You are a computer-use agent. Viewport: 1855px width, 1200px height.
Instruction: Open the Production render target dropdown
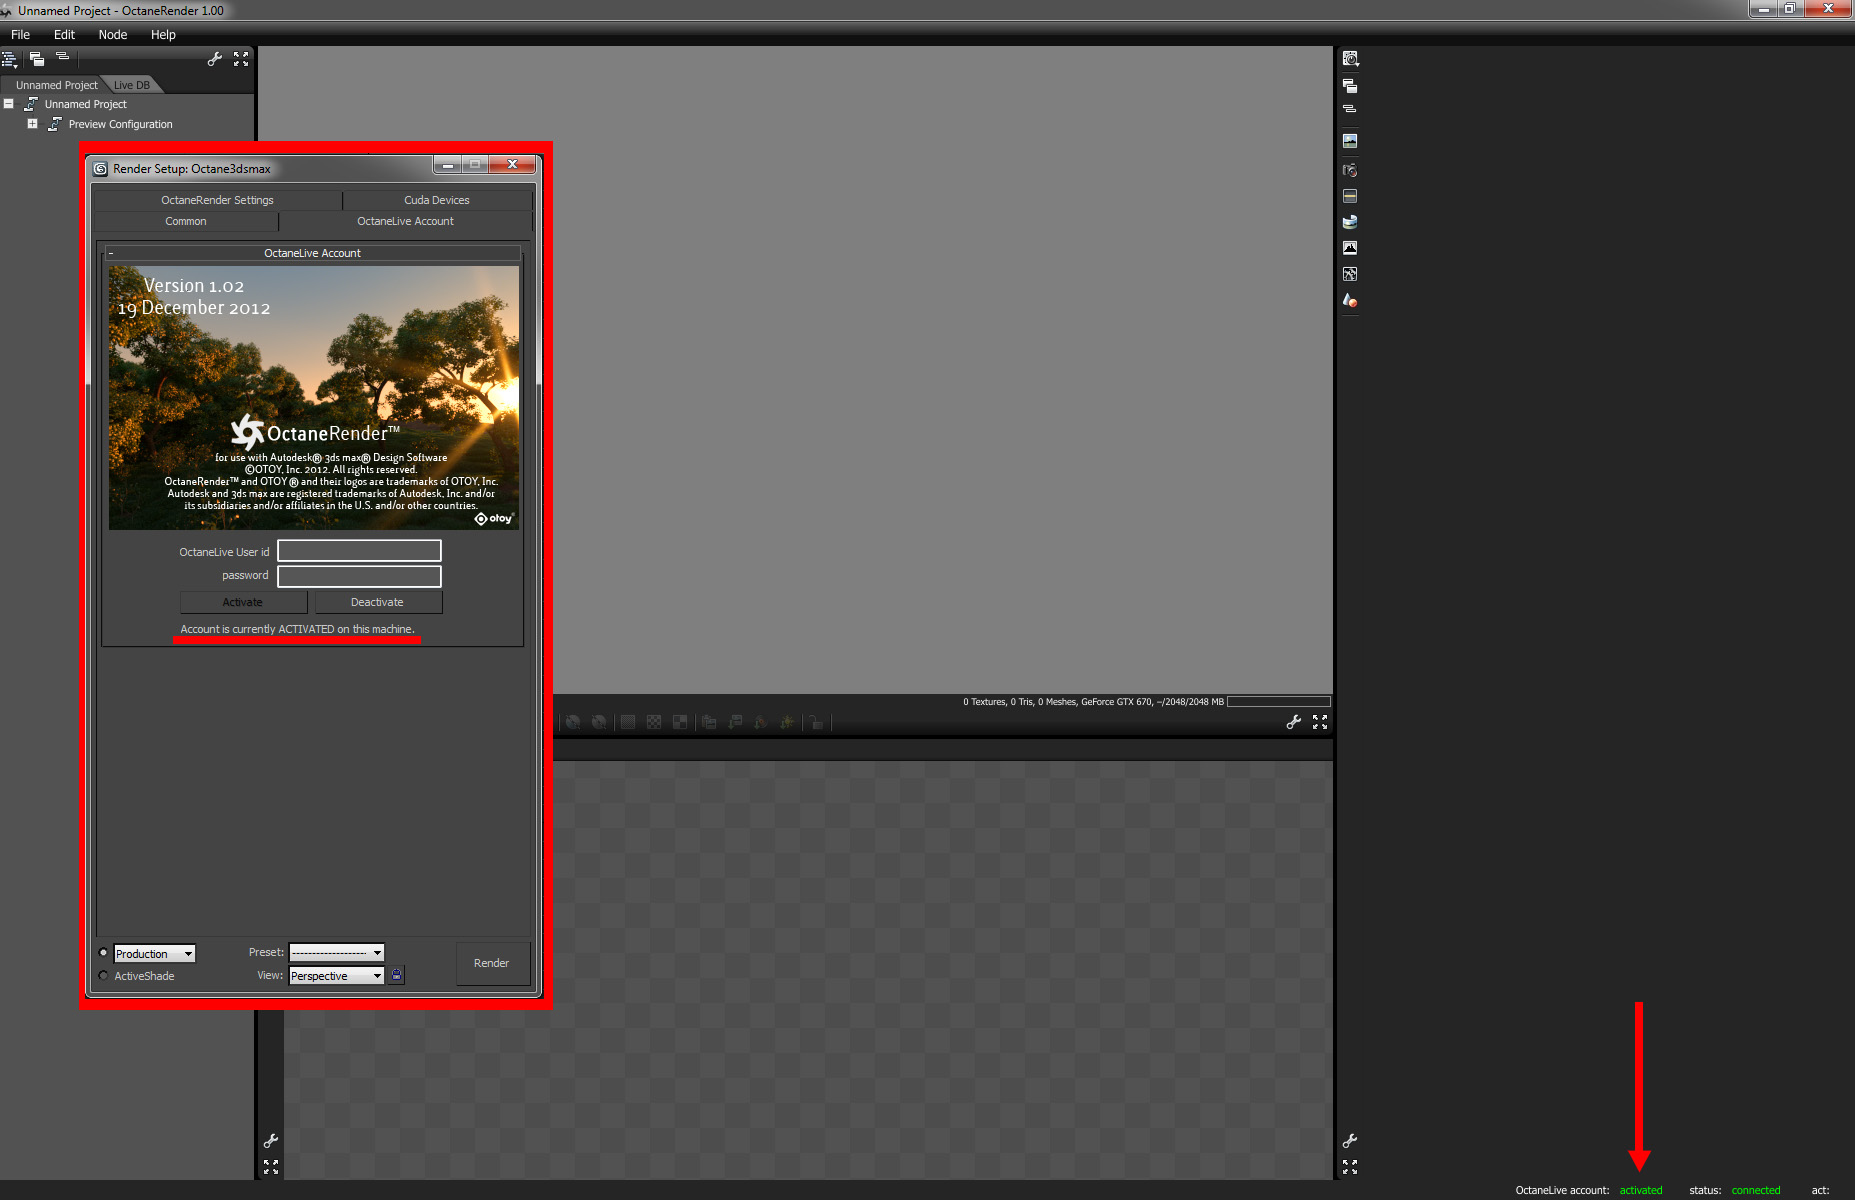(x=155, y=954)
